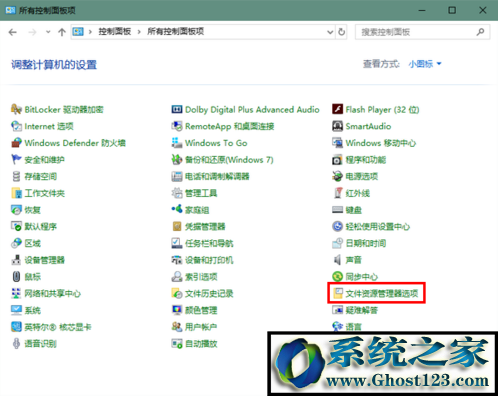
Task: Click the 安全和维护 flag icon
Action: pyautogui.click(x=16, y=159)
